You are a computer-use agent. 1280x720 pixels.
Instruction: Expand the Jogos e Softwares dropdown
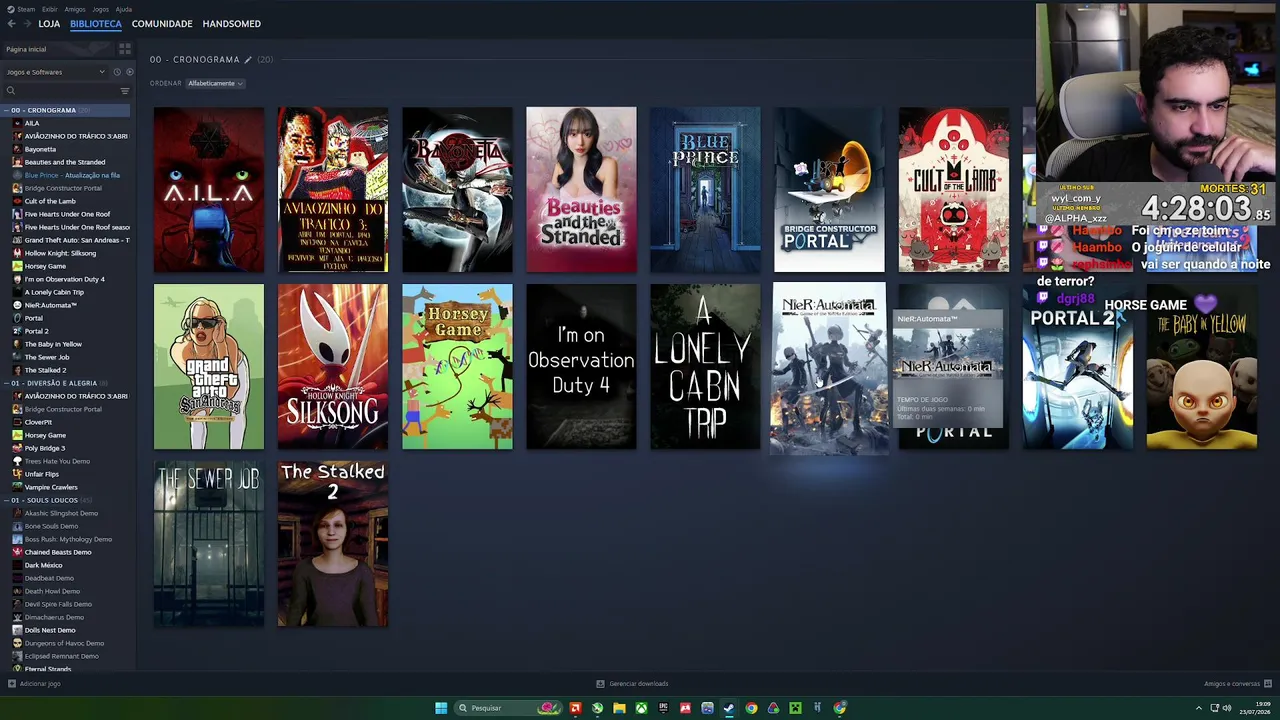click(55, 72)
